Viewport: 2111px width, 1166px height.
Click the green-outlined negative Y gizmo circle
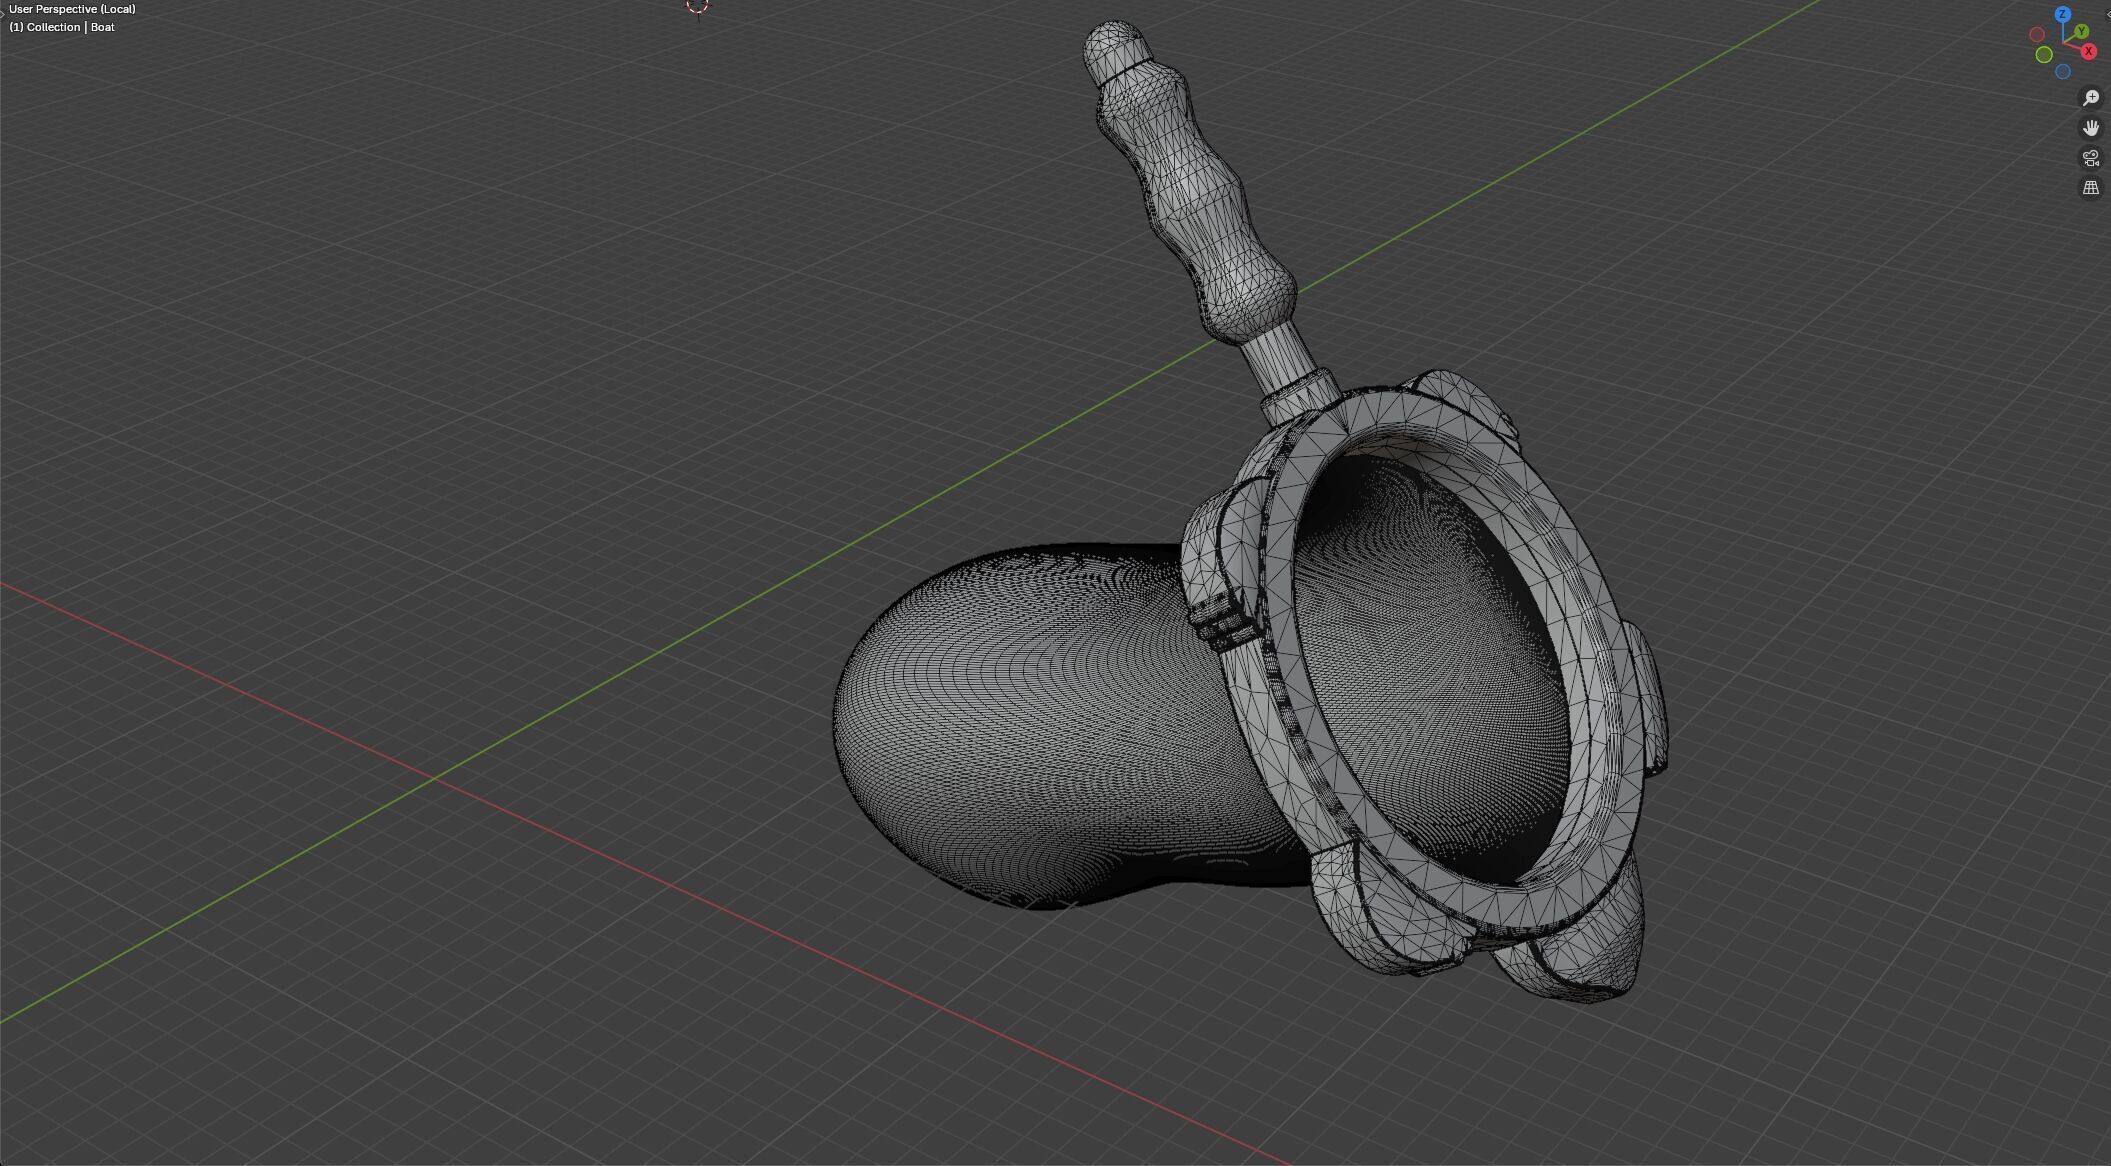tap(2044, 54)
